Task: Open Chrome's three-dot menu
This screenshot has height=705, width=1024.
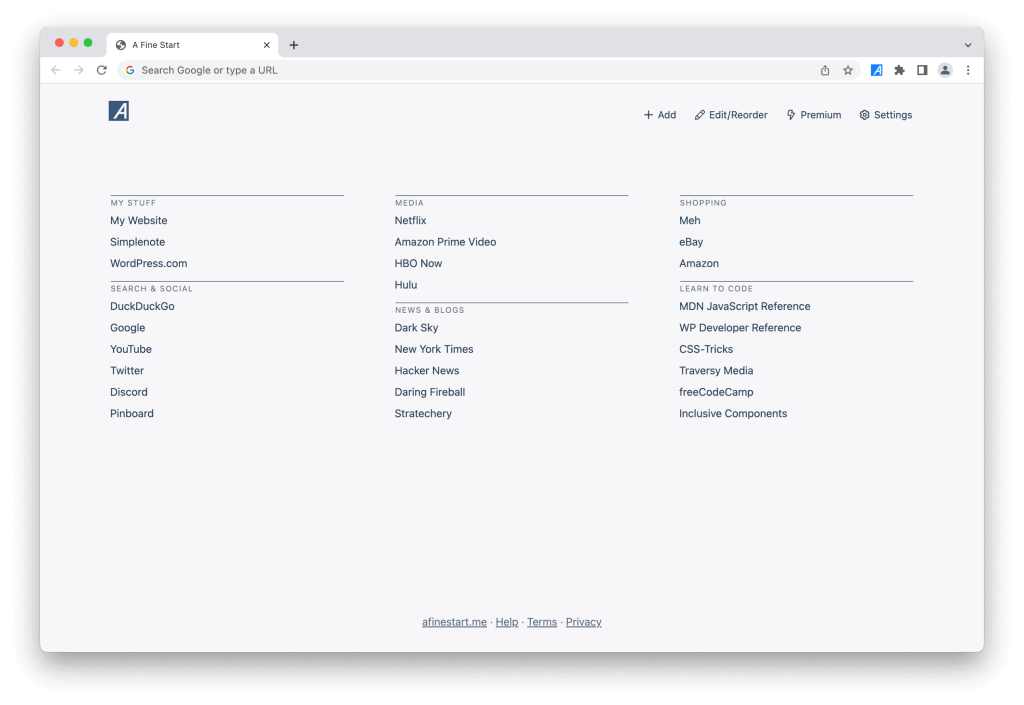Action: point(968,70)
